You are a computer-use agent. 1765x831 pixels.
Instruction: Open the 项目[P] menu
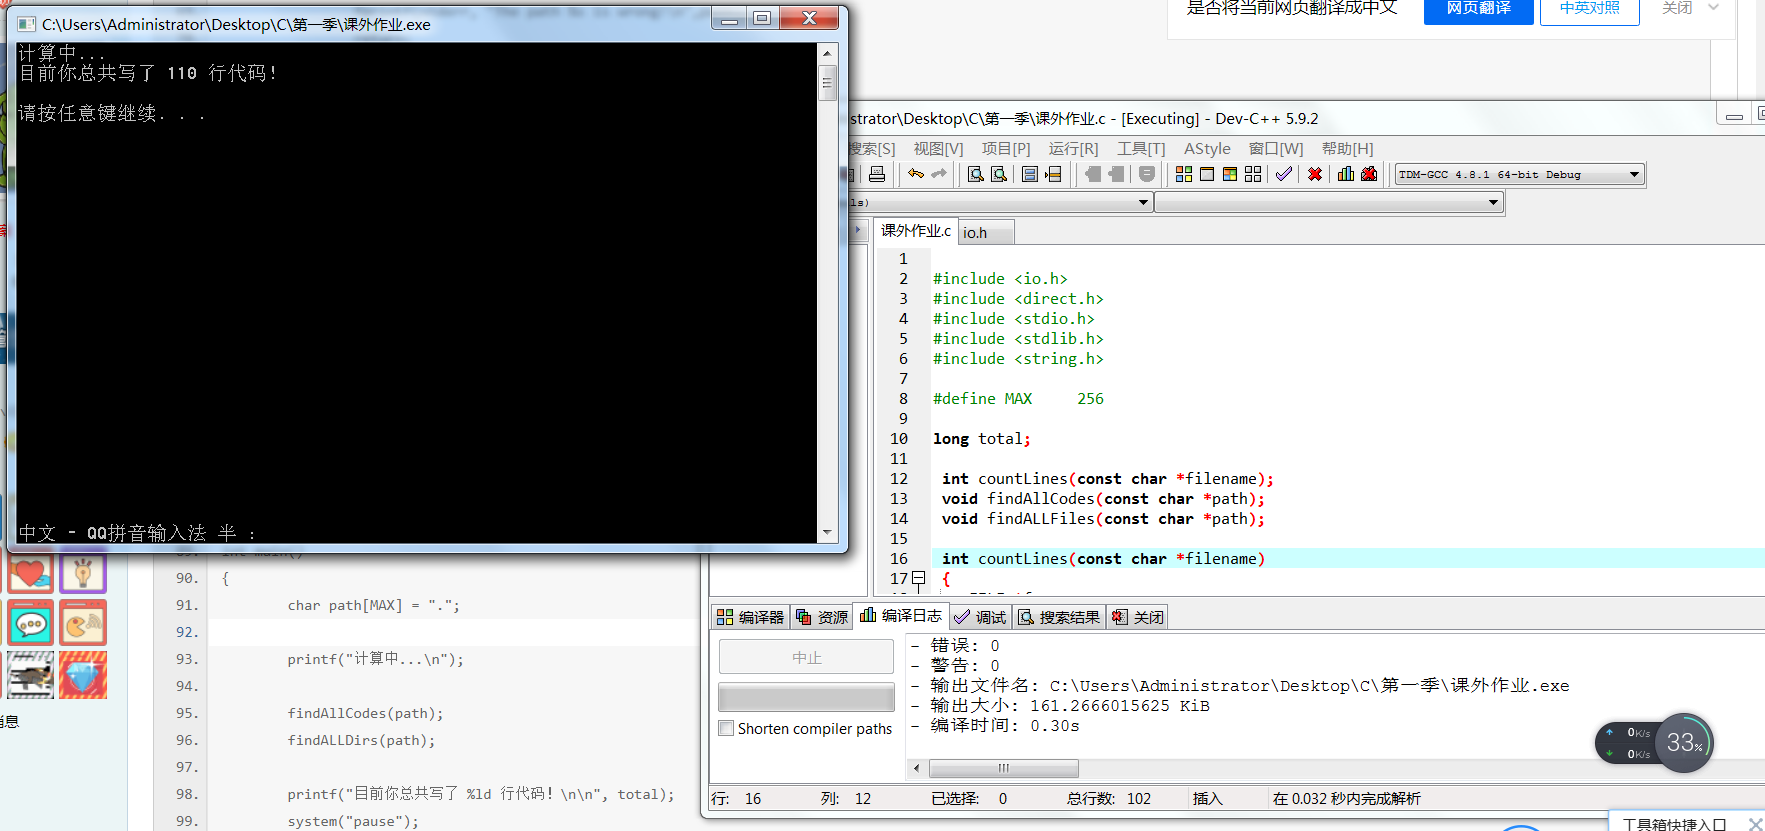tap(1006, 148)
